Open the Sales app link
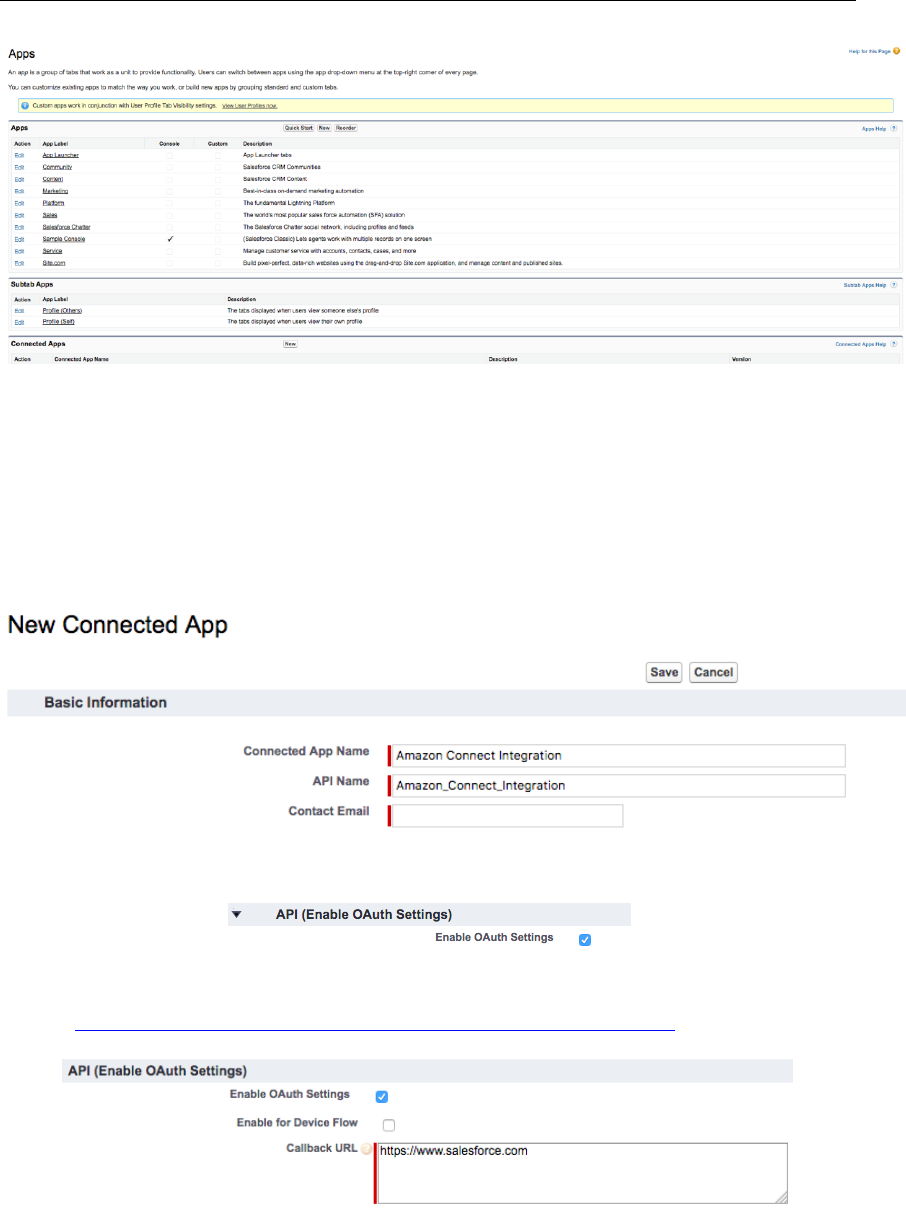Image resolution: width=906 pixels, height=1211 pixels. [x=50, y=214]
